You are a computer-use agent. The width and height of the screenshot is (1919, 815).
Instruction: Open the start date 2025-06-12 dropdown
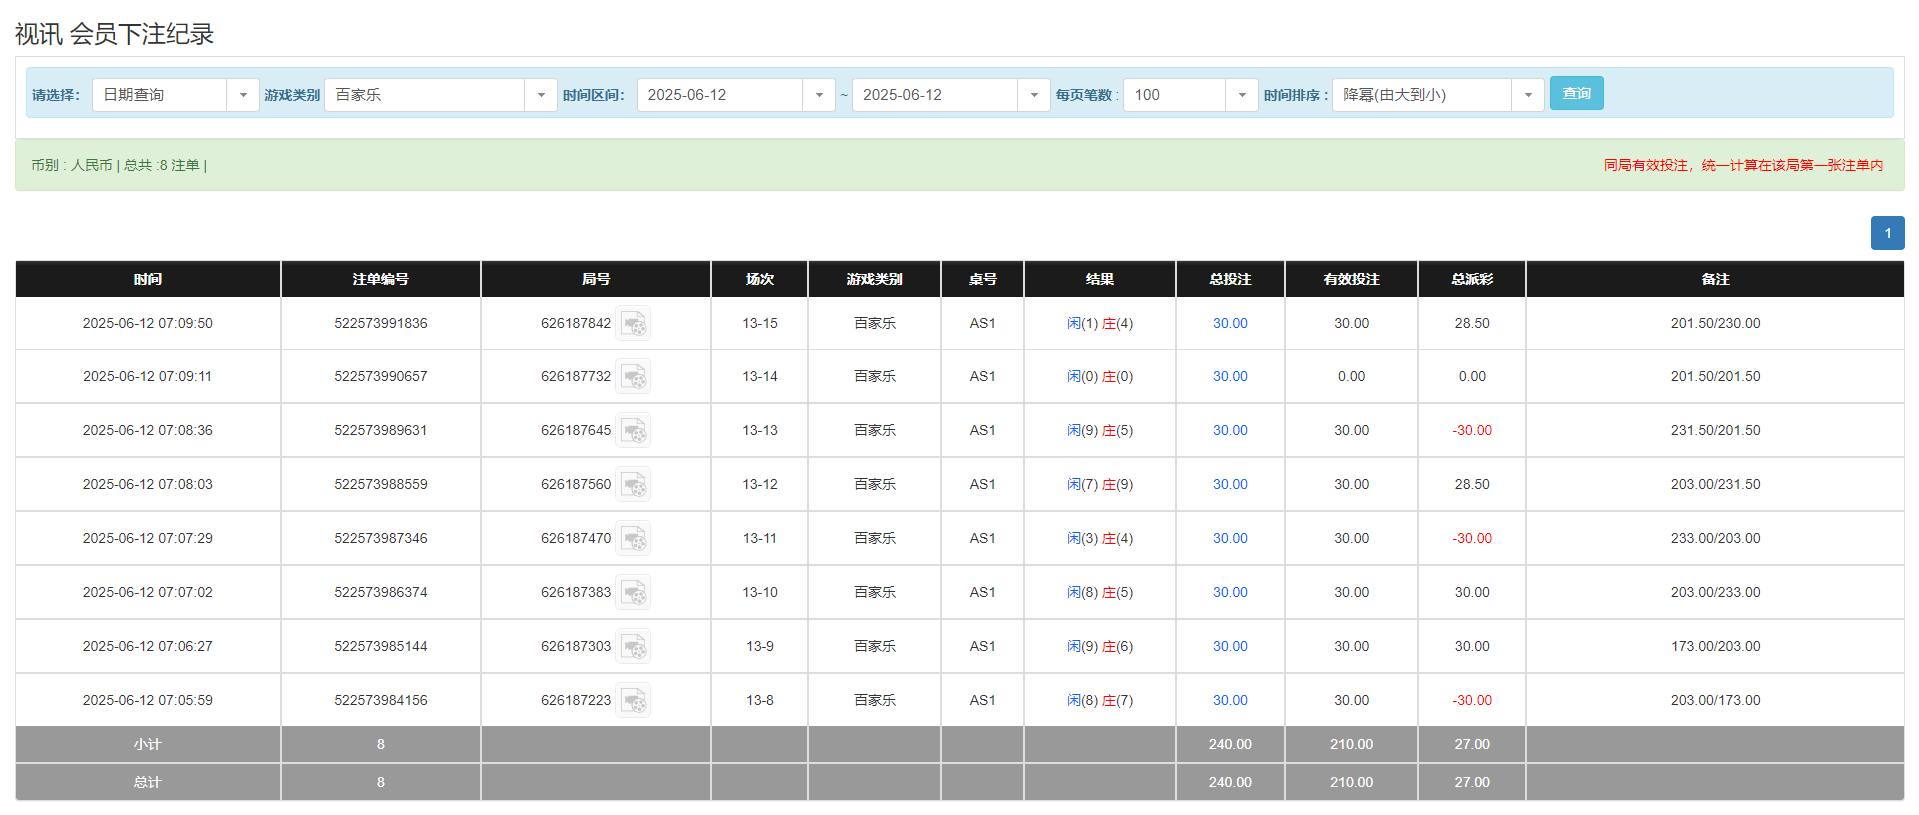tap(818, 95)
